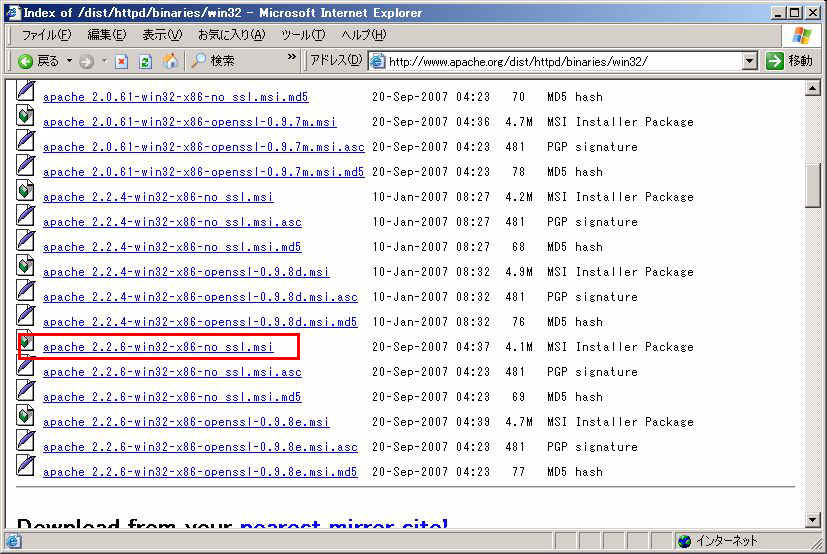Stop page loading with the red X icon
827x554 pixels.
tap(122, 62)
